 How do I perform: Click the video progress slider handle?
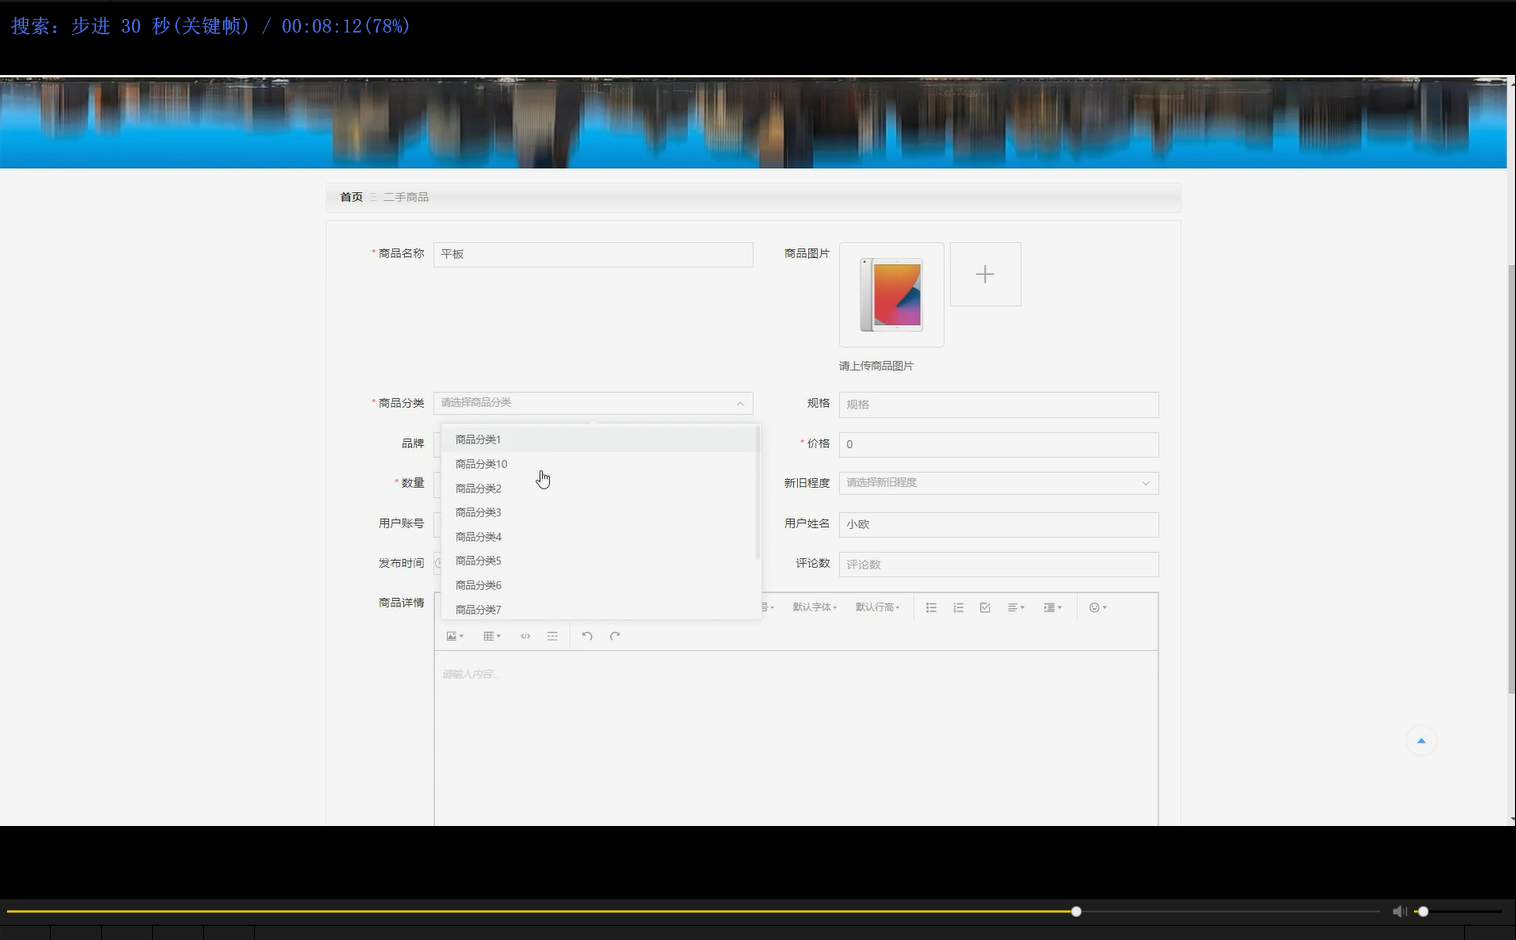point(1076,911)
